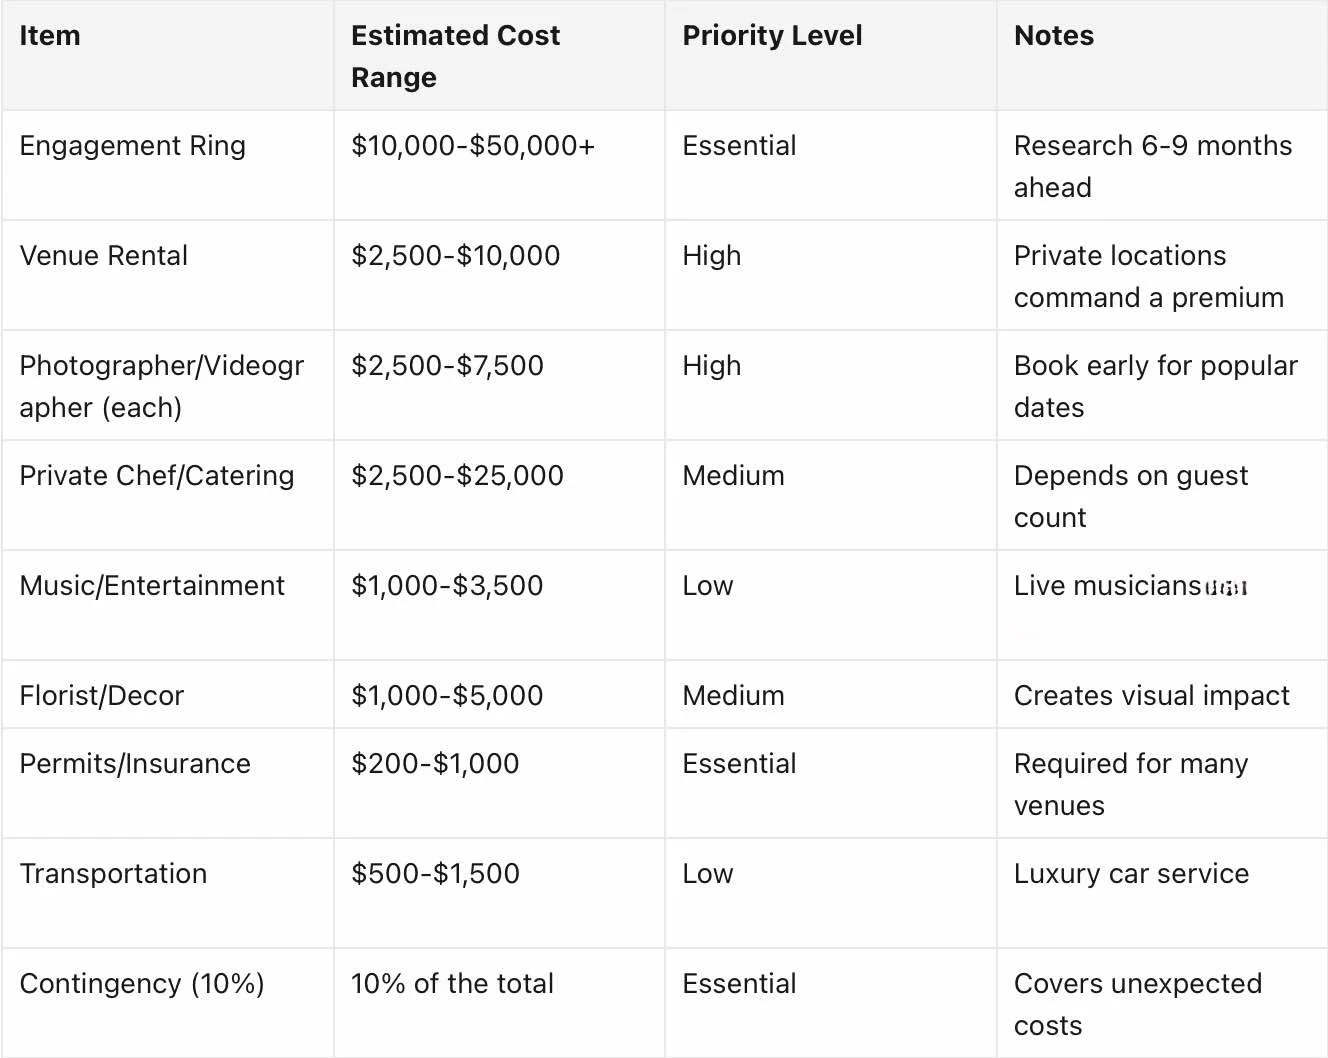
Task: Click the Item column header
Action: [x=50, y=36]
